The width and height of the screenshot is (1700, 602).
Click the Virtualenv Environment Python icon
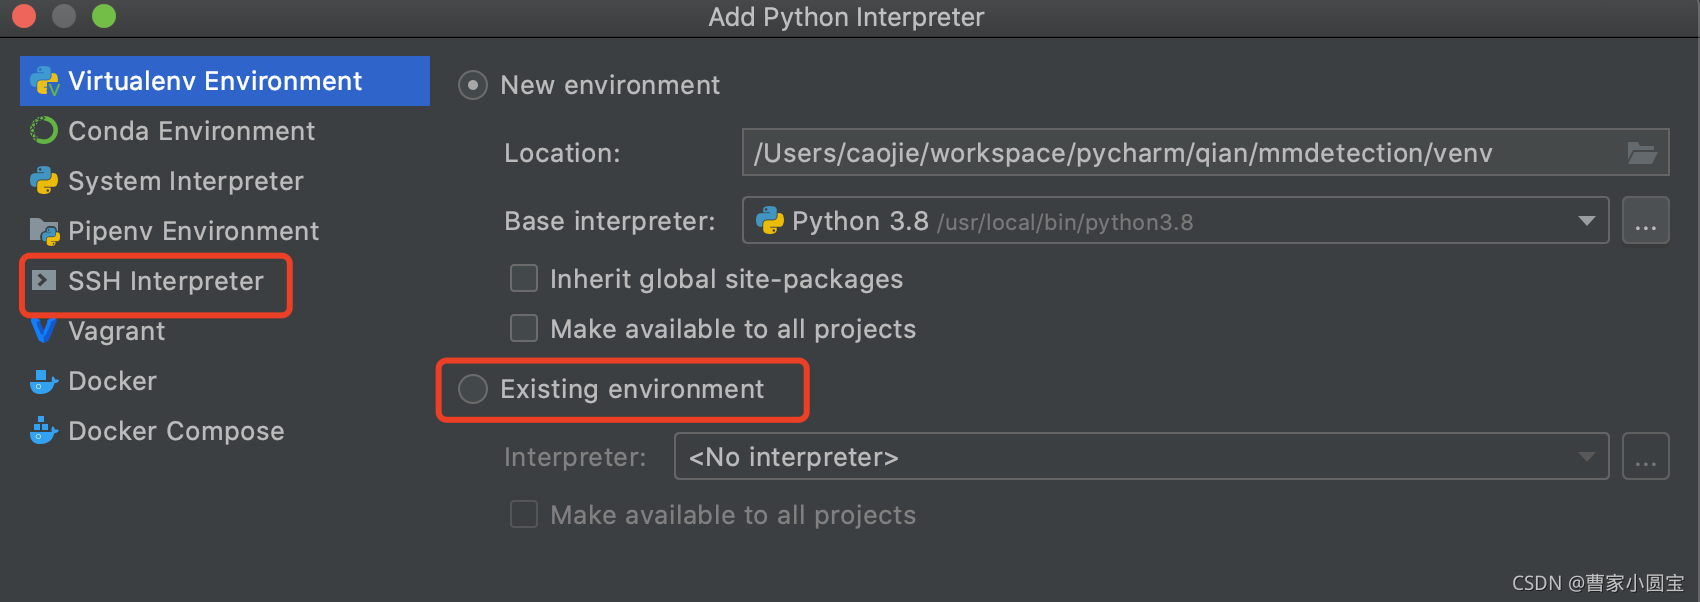click(x=44, y=81)
